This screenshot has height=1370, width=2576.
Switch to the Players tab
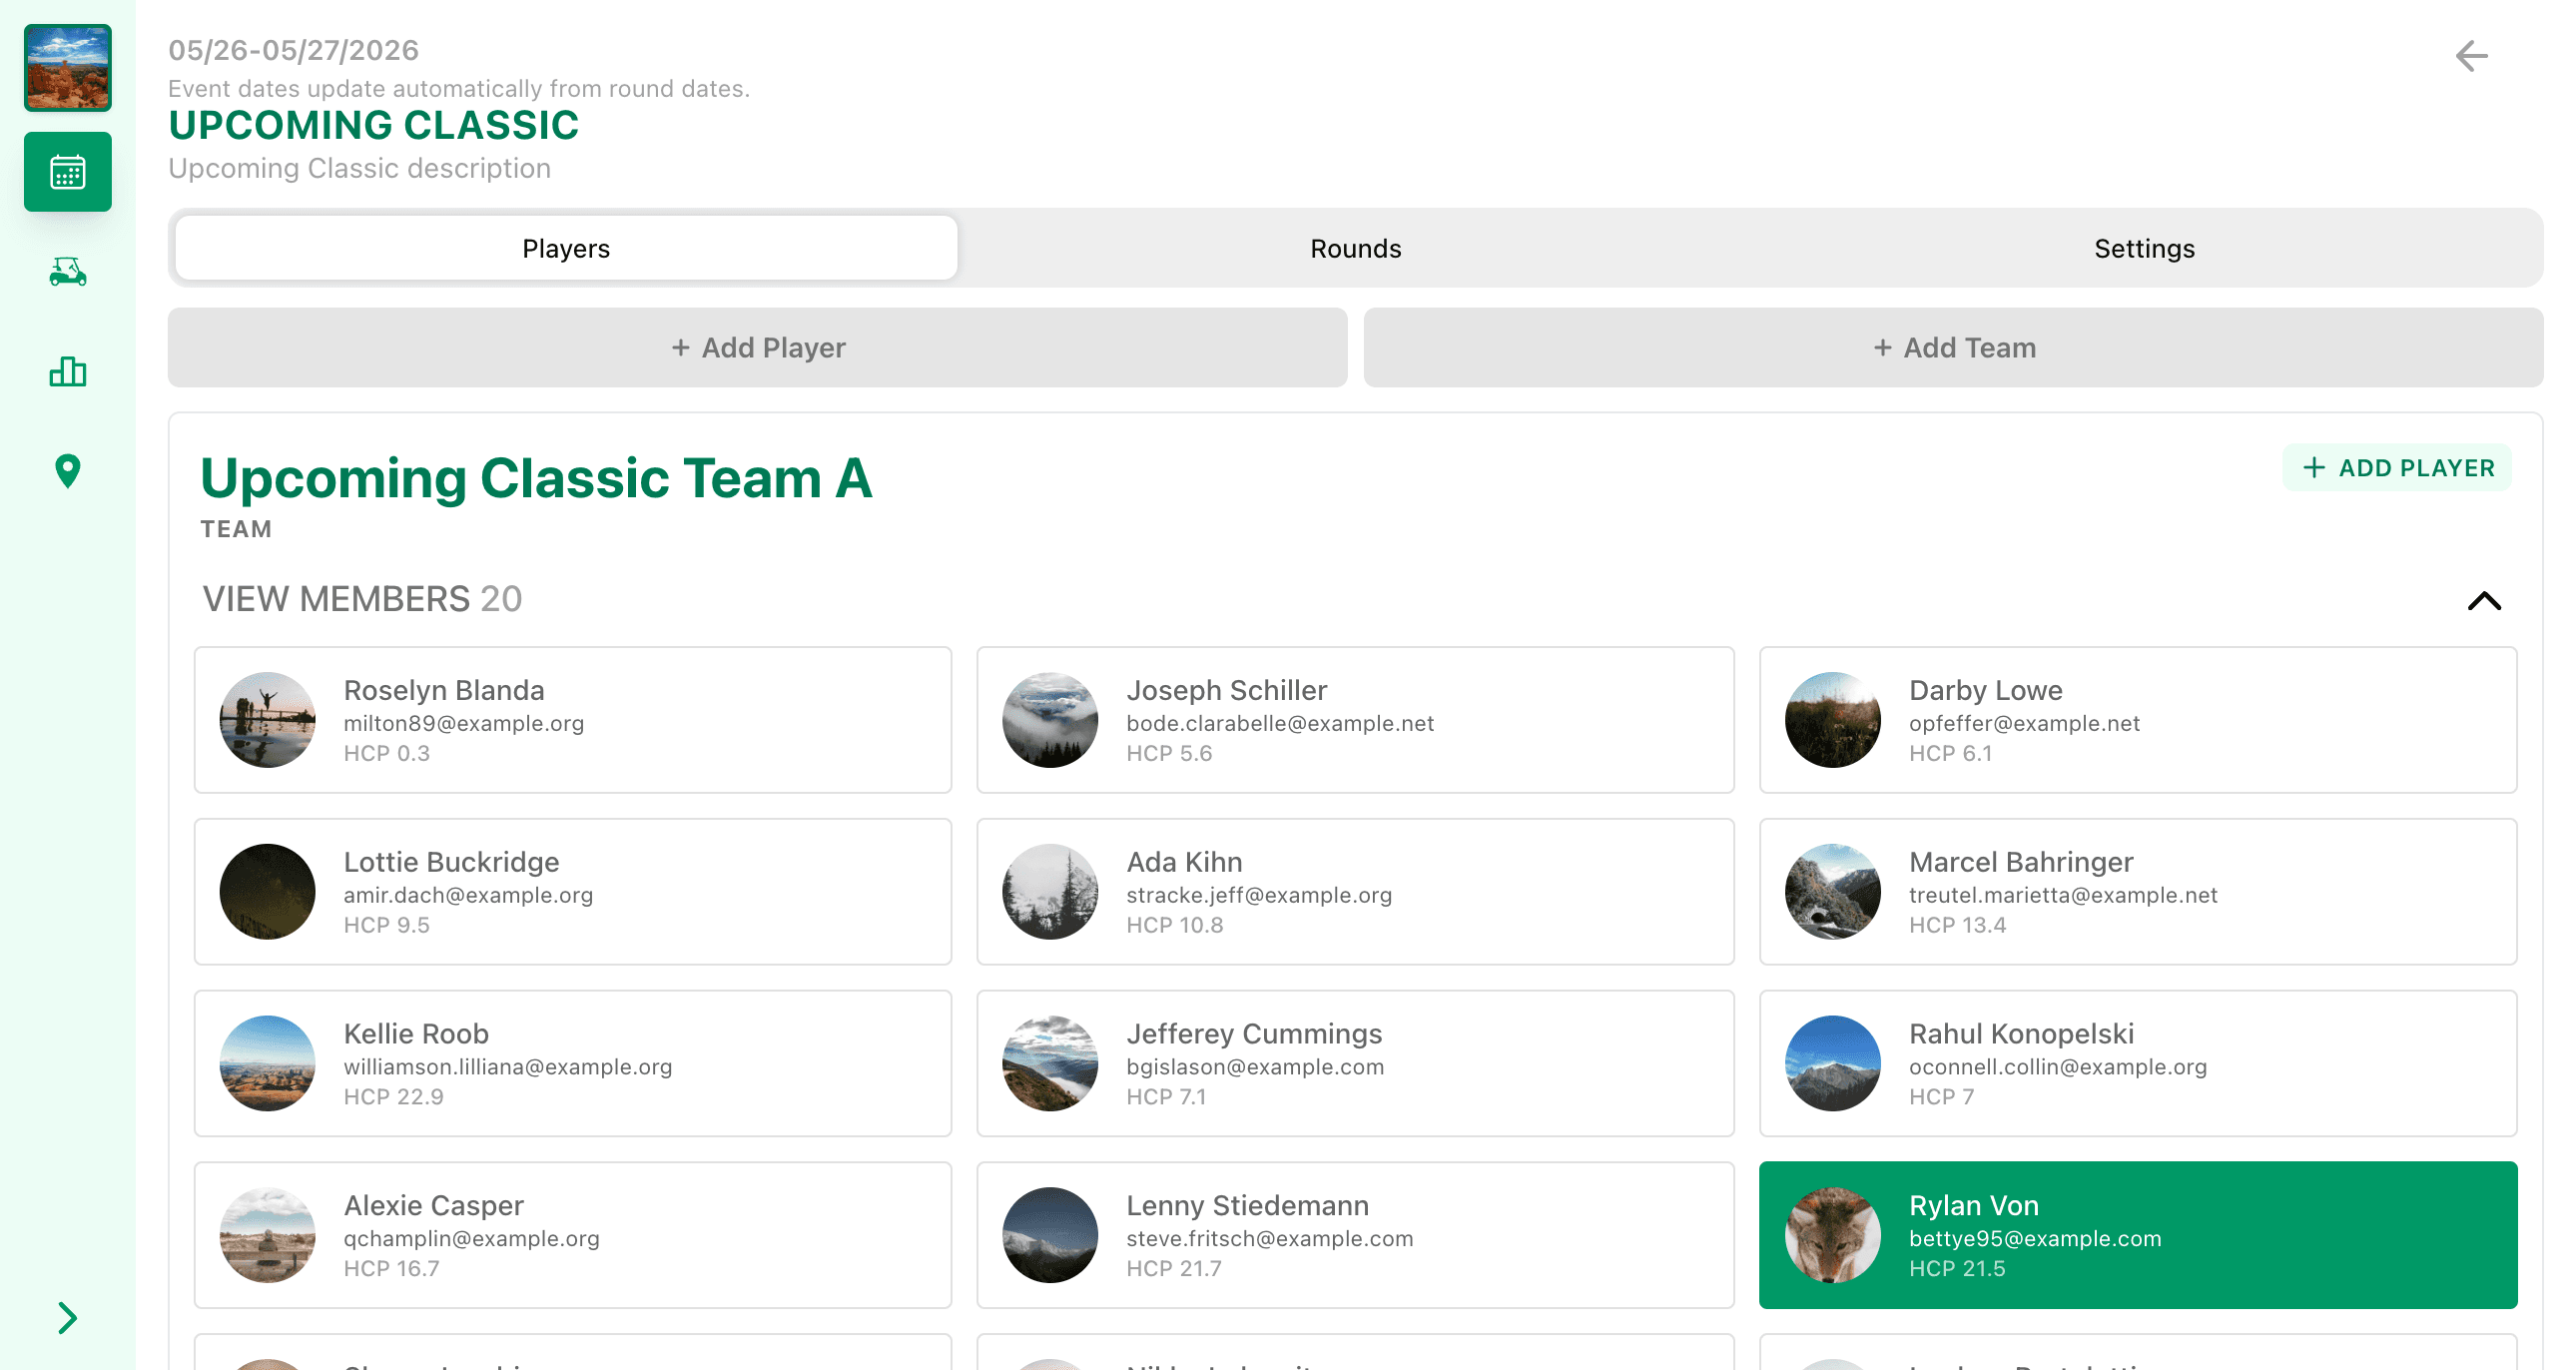pos(566,248)
